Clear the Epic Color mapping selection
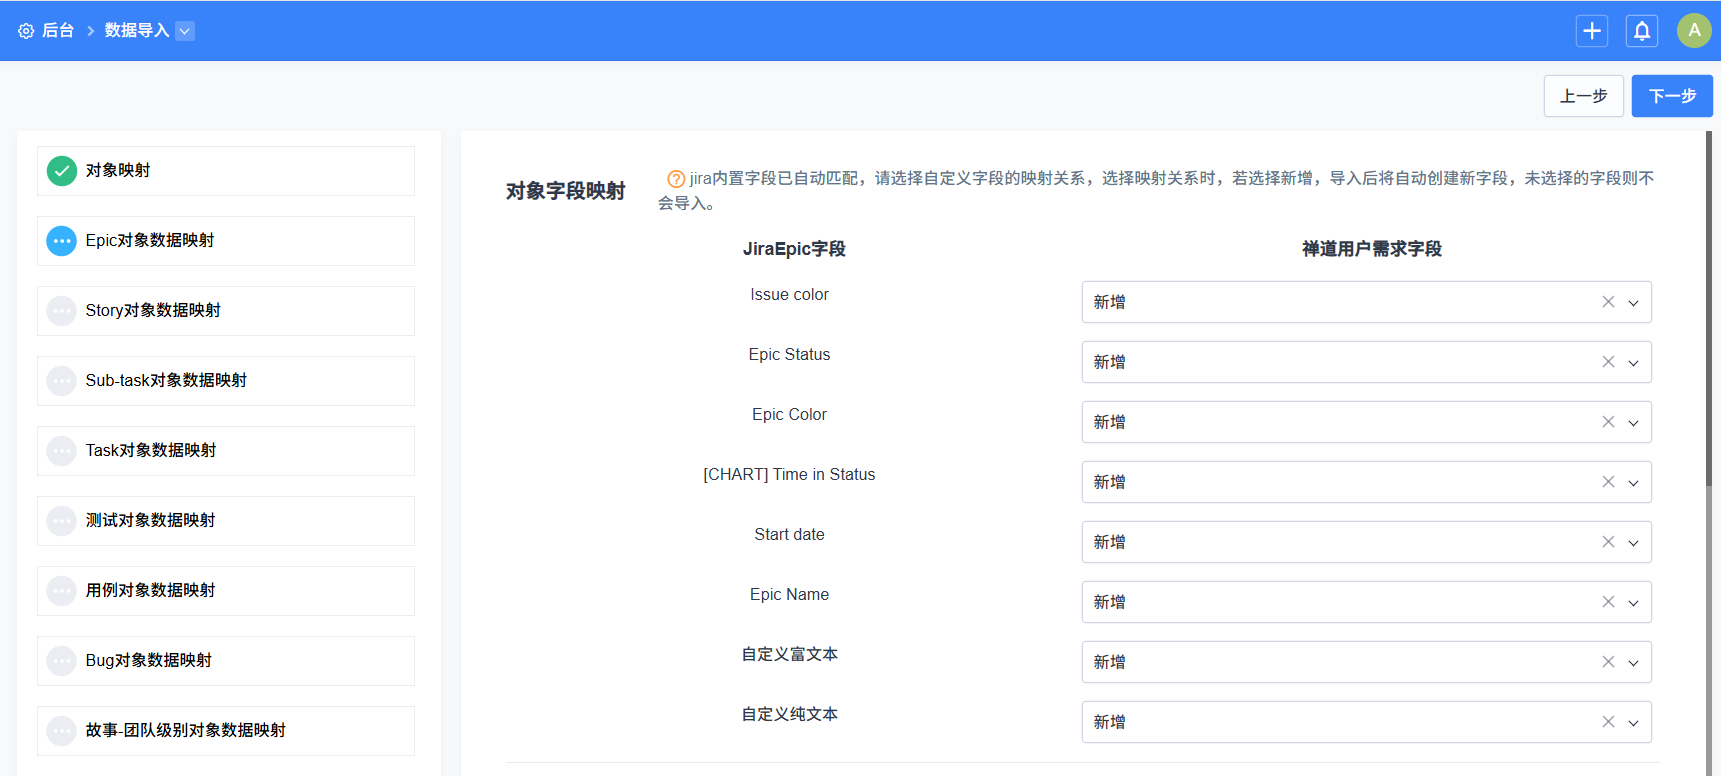This screenshot has width=1721, height=776. 1608,422
